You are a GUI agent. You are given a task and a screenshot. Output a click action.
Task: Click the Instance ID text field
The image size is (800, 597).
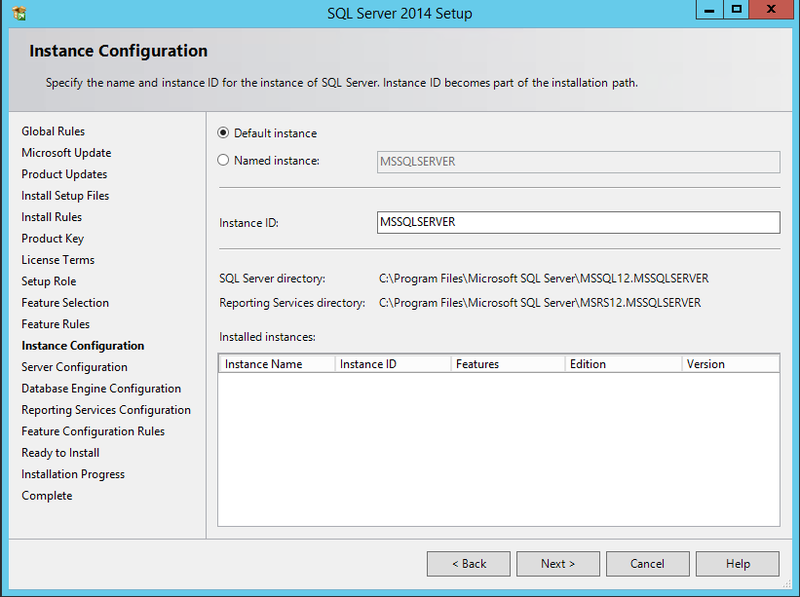[x=578, y=222]
